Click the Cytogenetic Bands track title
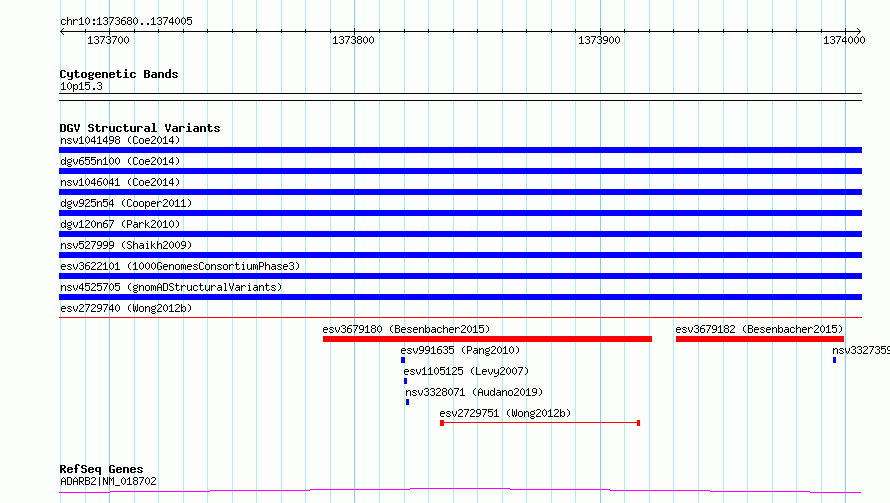This screenshot has width=890, height=503. pos(119,74)
